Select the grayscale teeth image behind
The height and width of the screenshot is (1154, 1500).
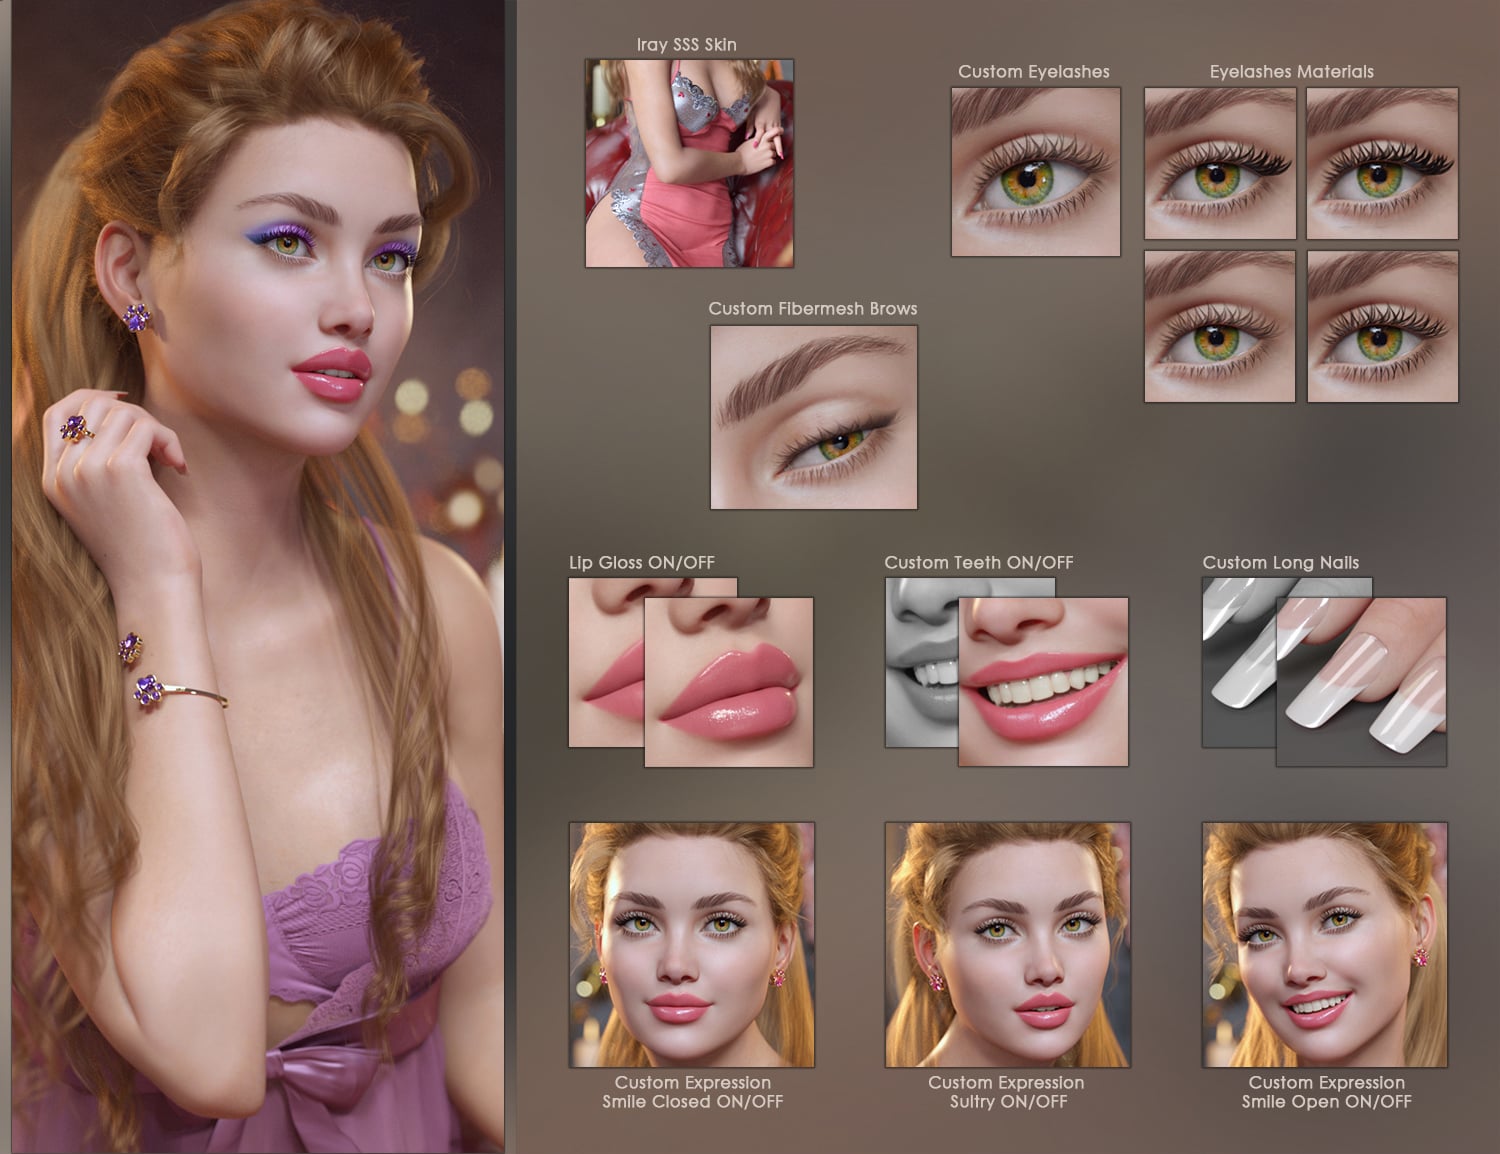(921, 662)
